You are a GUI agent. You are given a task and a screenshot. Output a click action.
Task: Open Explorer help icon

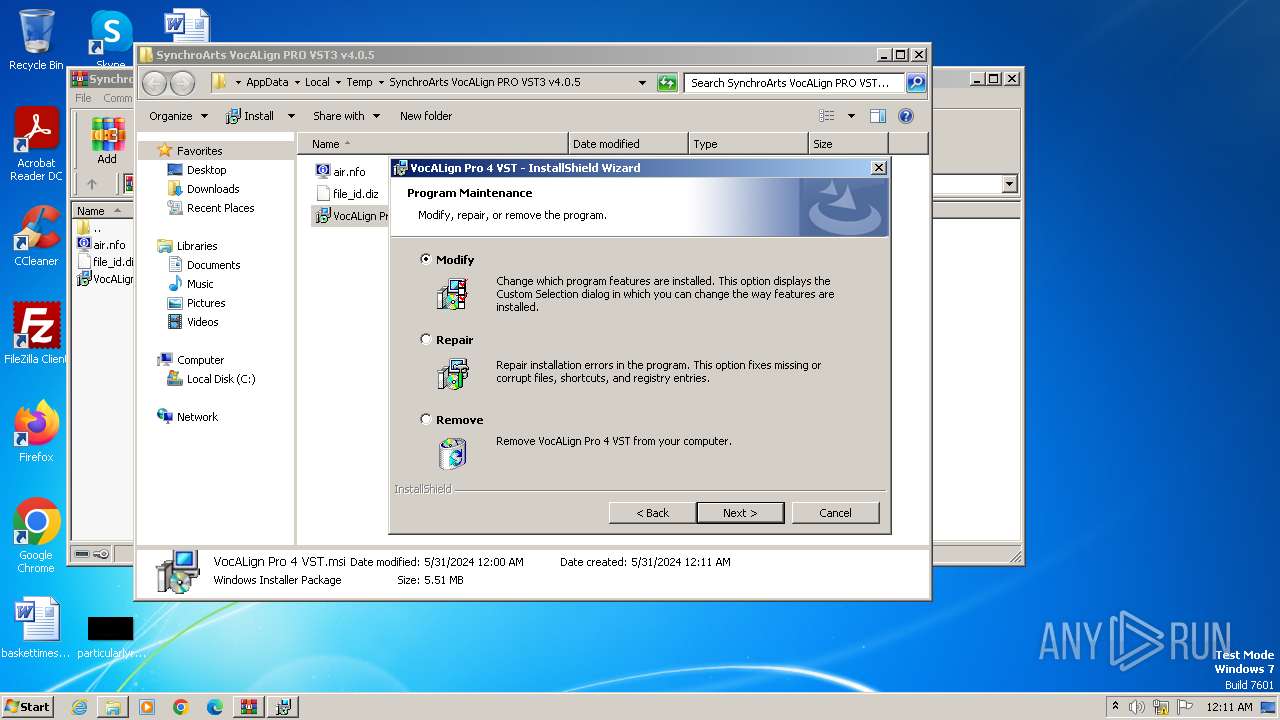(x=906, y=116)
